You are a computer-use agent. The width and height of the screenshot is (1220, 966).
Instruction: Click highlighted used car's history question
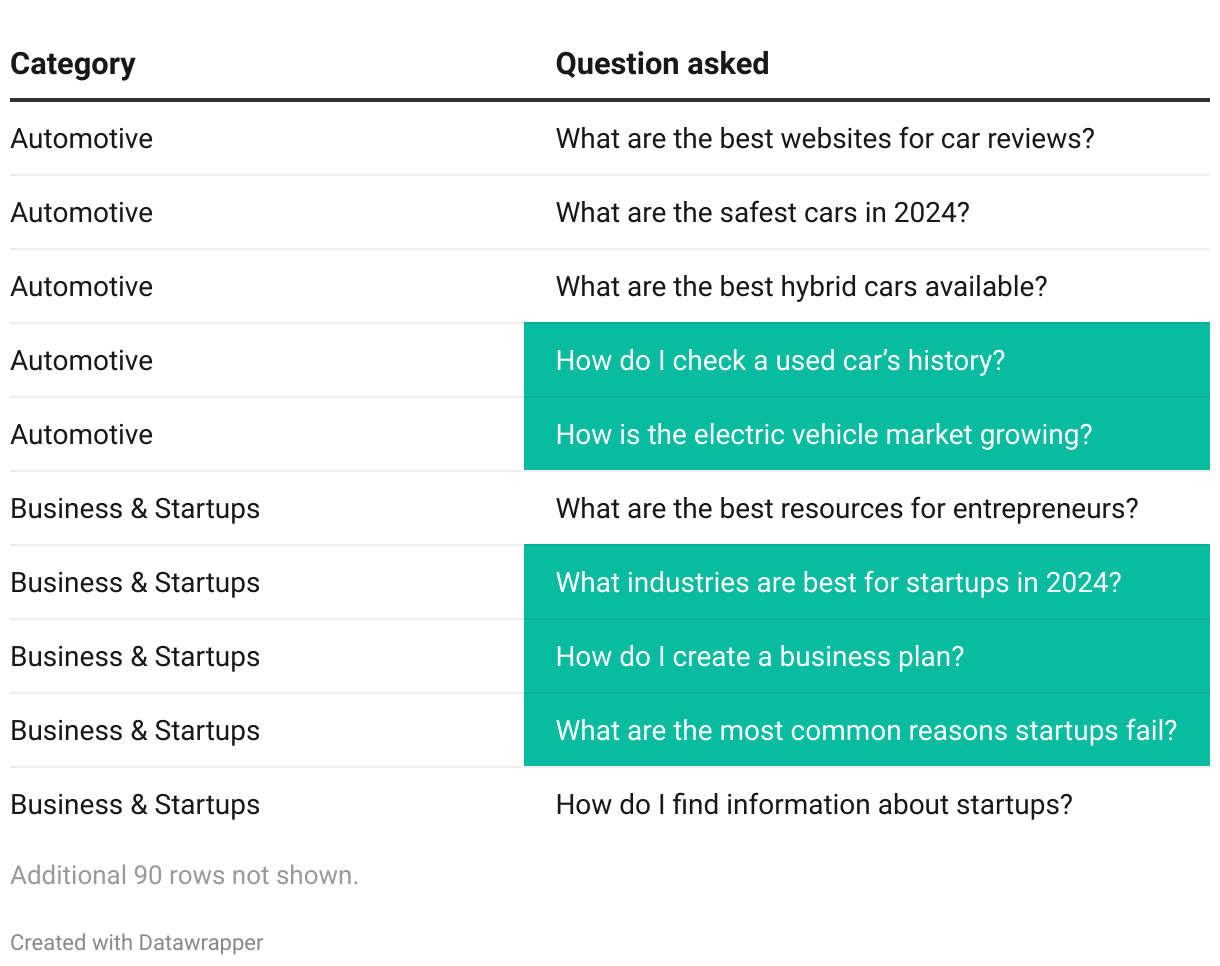pyautogui.click(x=780, y=360)
